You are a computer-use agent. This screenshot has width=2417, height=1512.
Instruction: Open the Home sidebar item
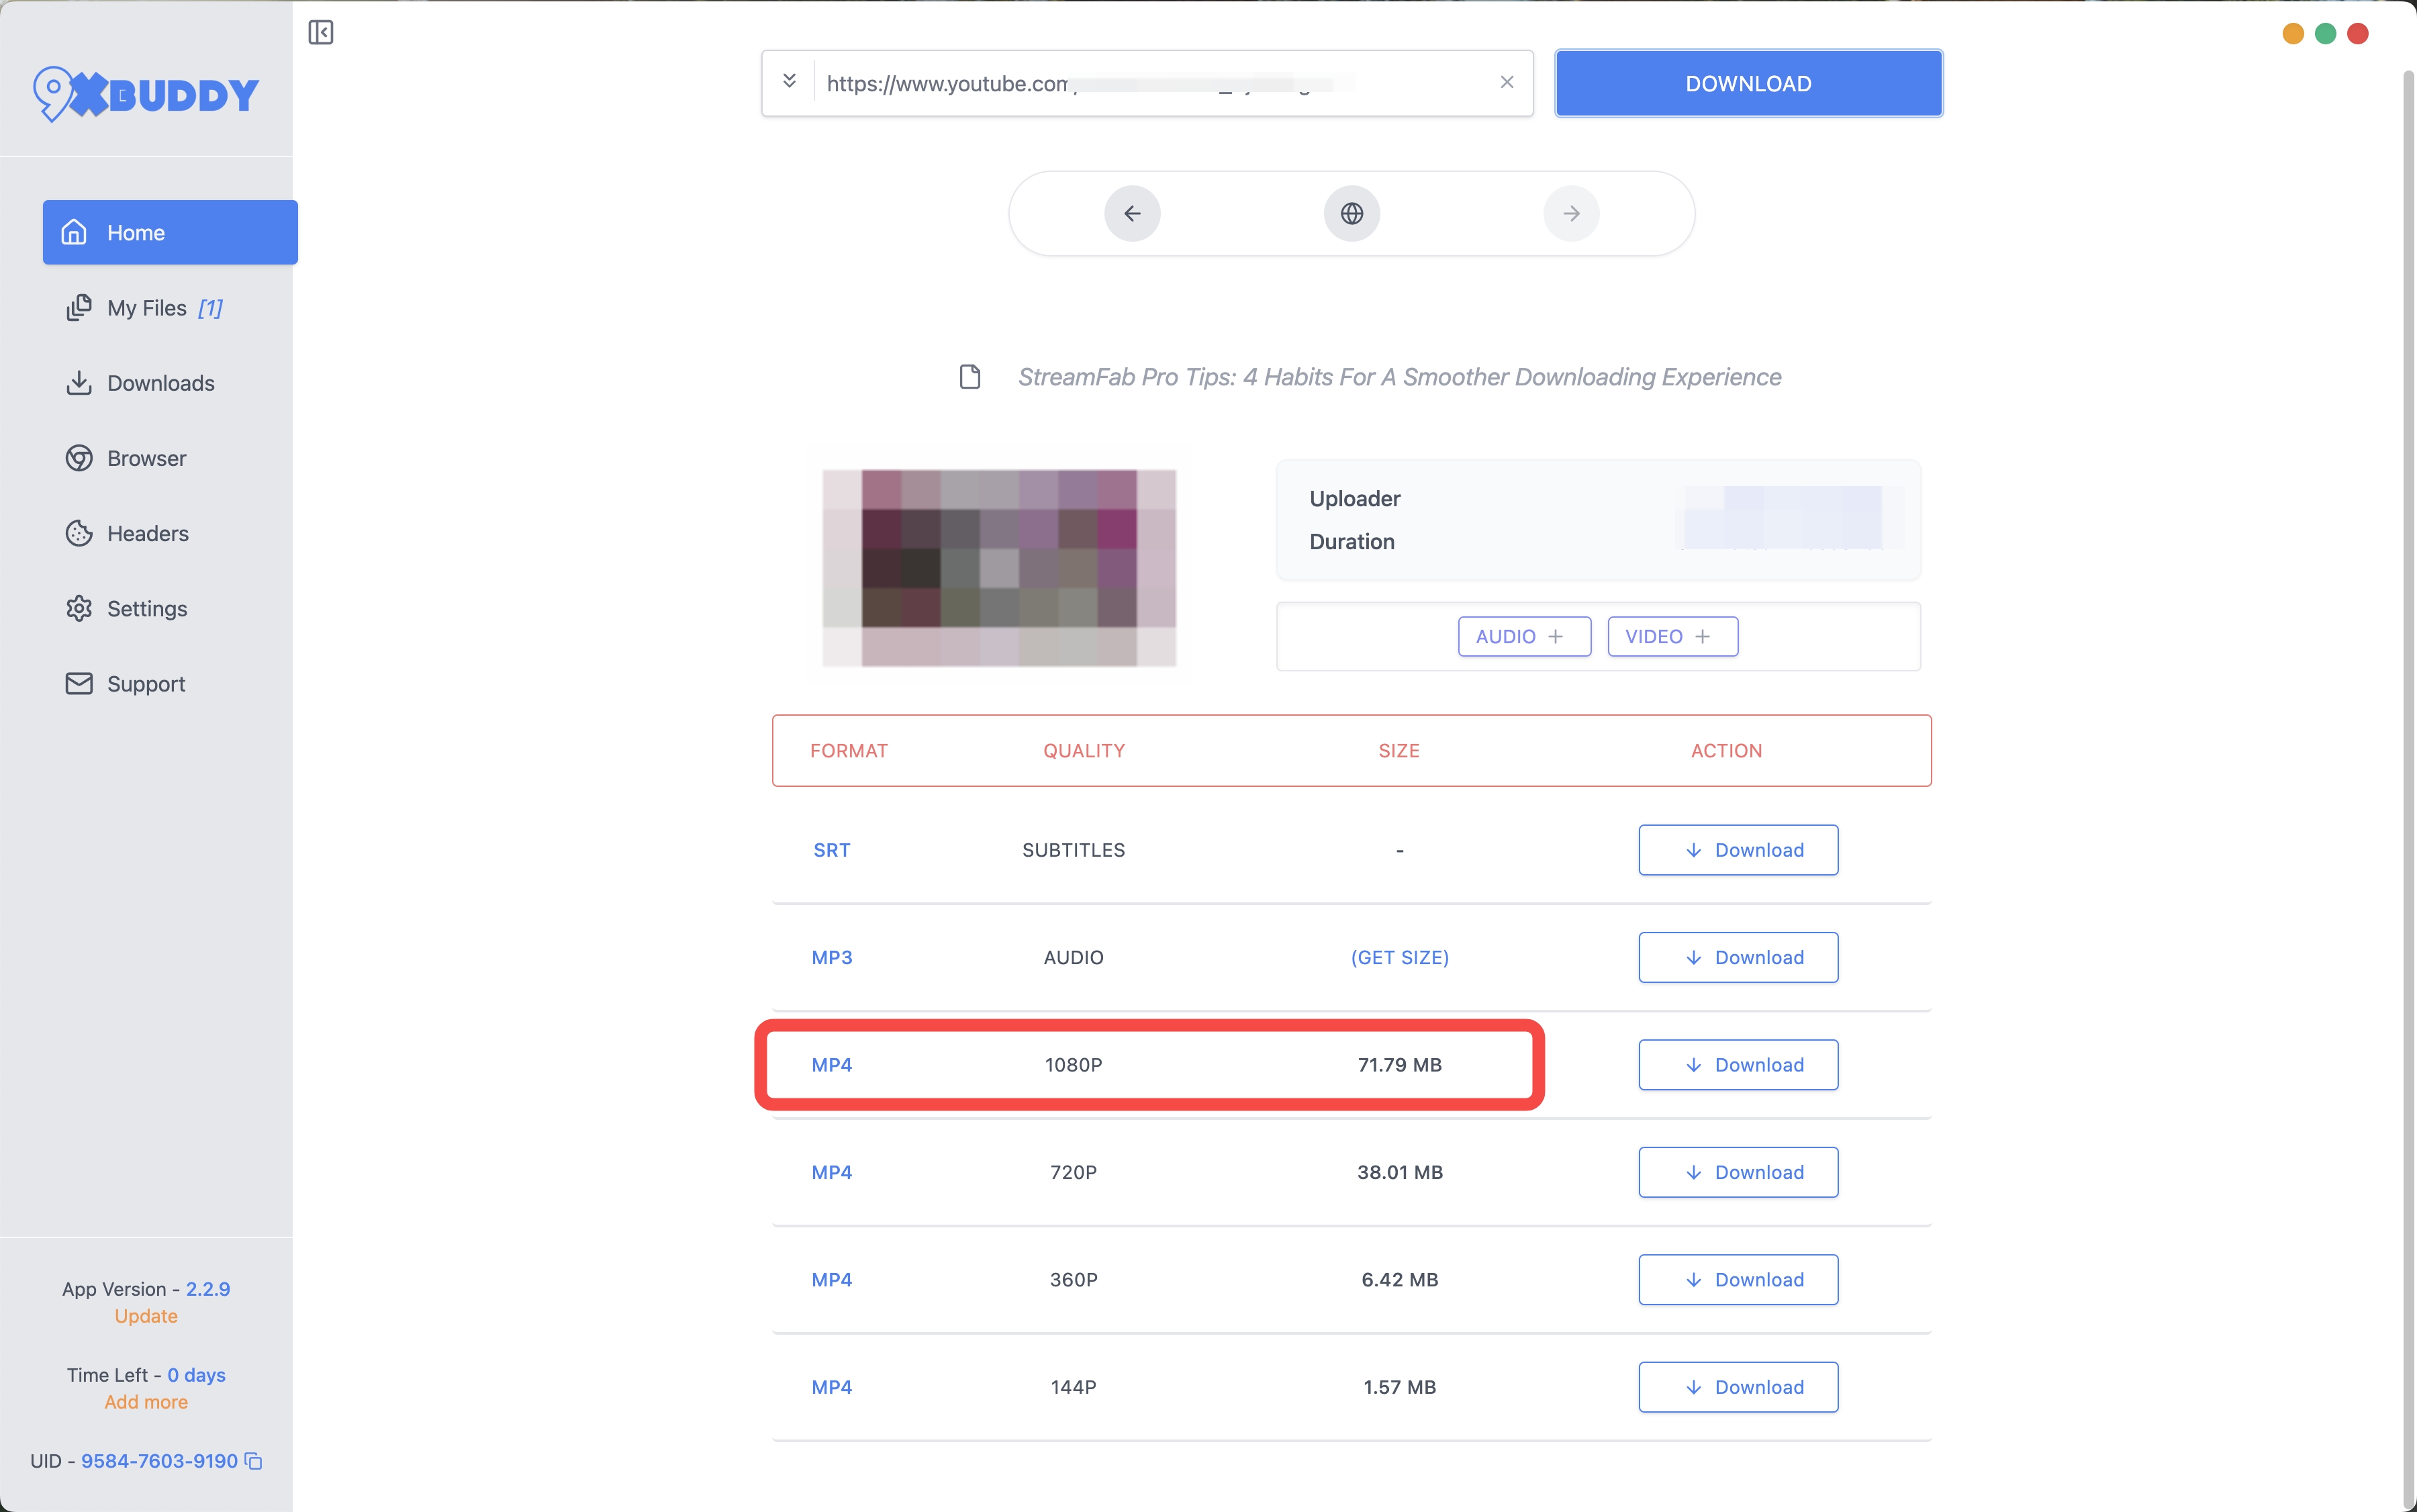coord(170,232)
